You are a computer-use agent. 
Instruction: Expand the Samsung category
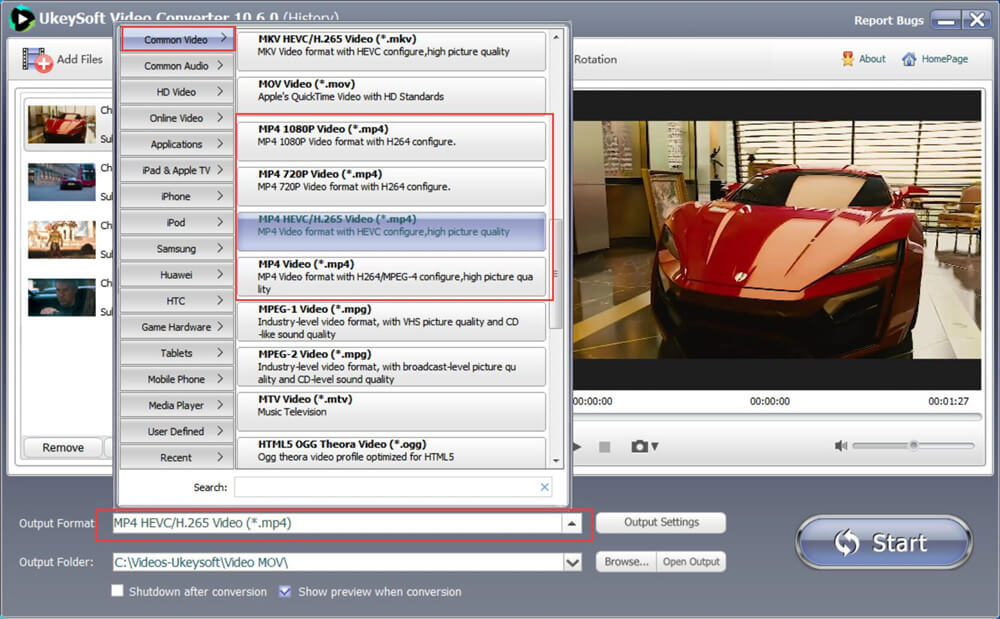click(x=177, y=249)
